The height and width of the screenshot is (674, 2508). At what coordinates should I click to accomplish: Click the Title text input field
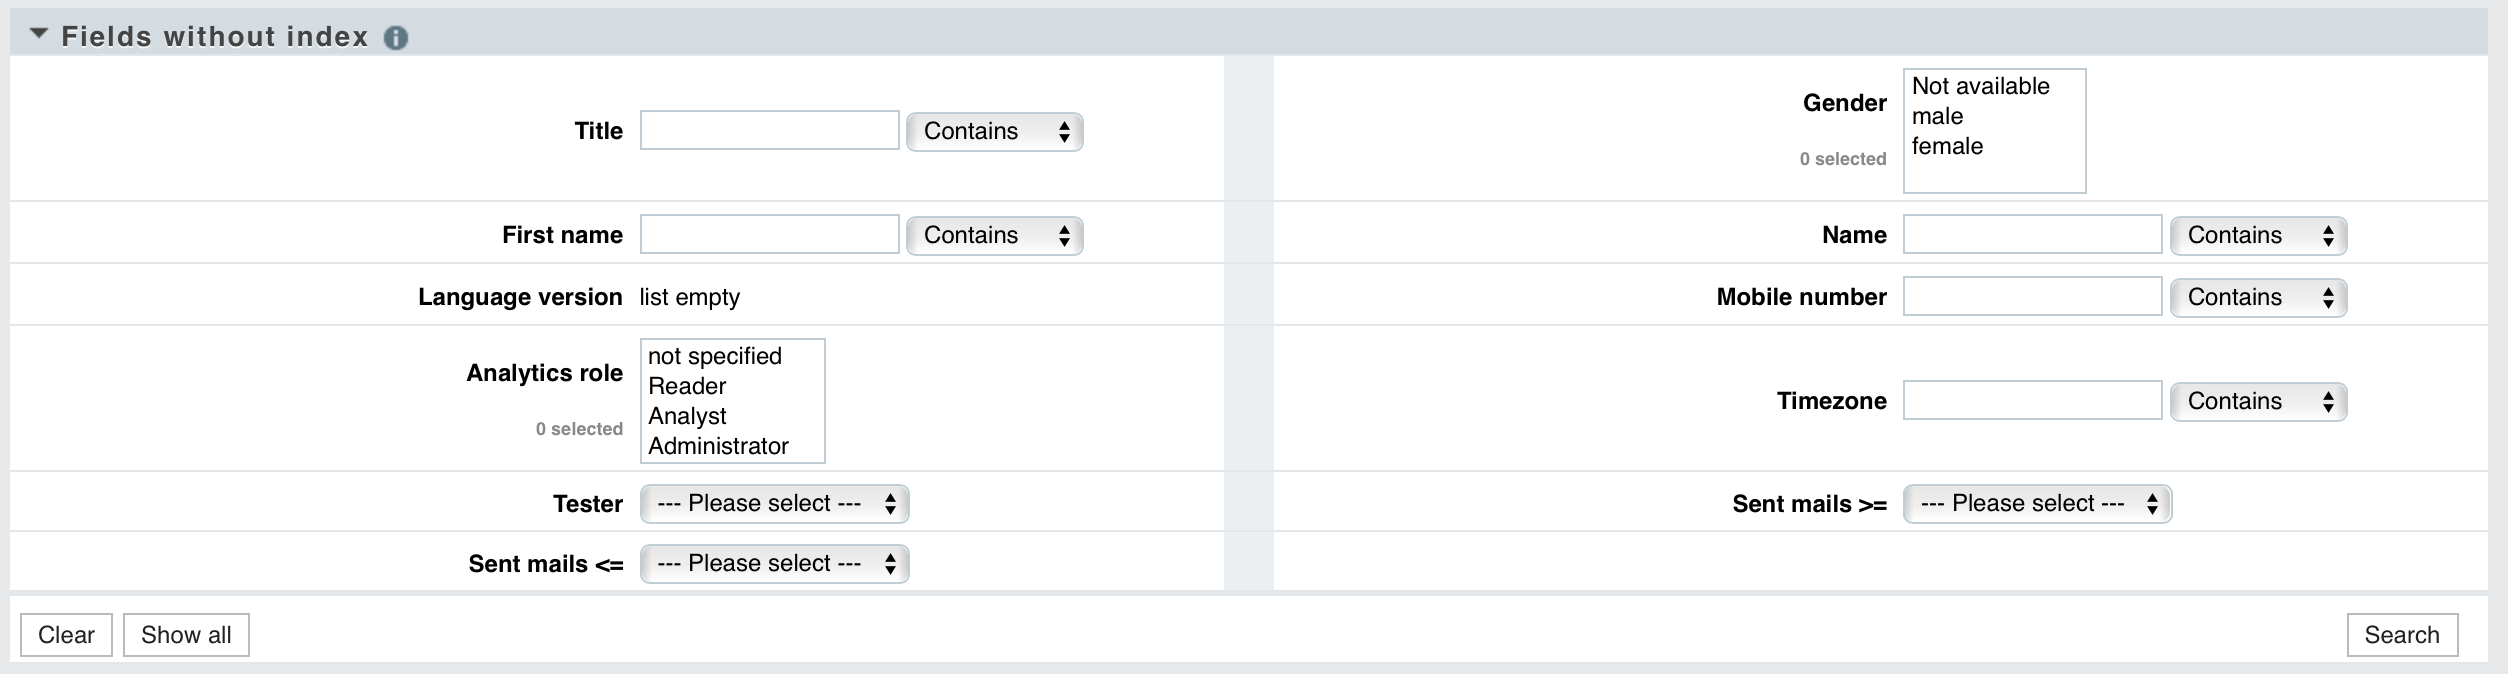tap(769, 130)
